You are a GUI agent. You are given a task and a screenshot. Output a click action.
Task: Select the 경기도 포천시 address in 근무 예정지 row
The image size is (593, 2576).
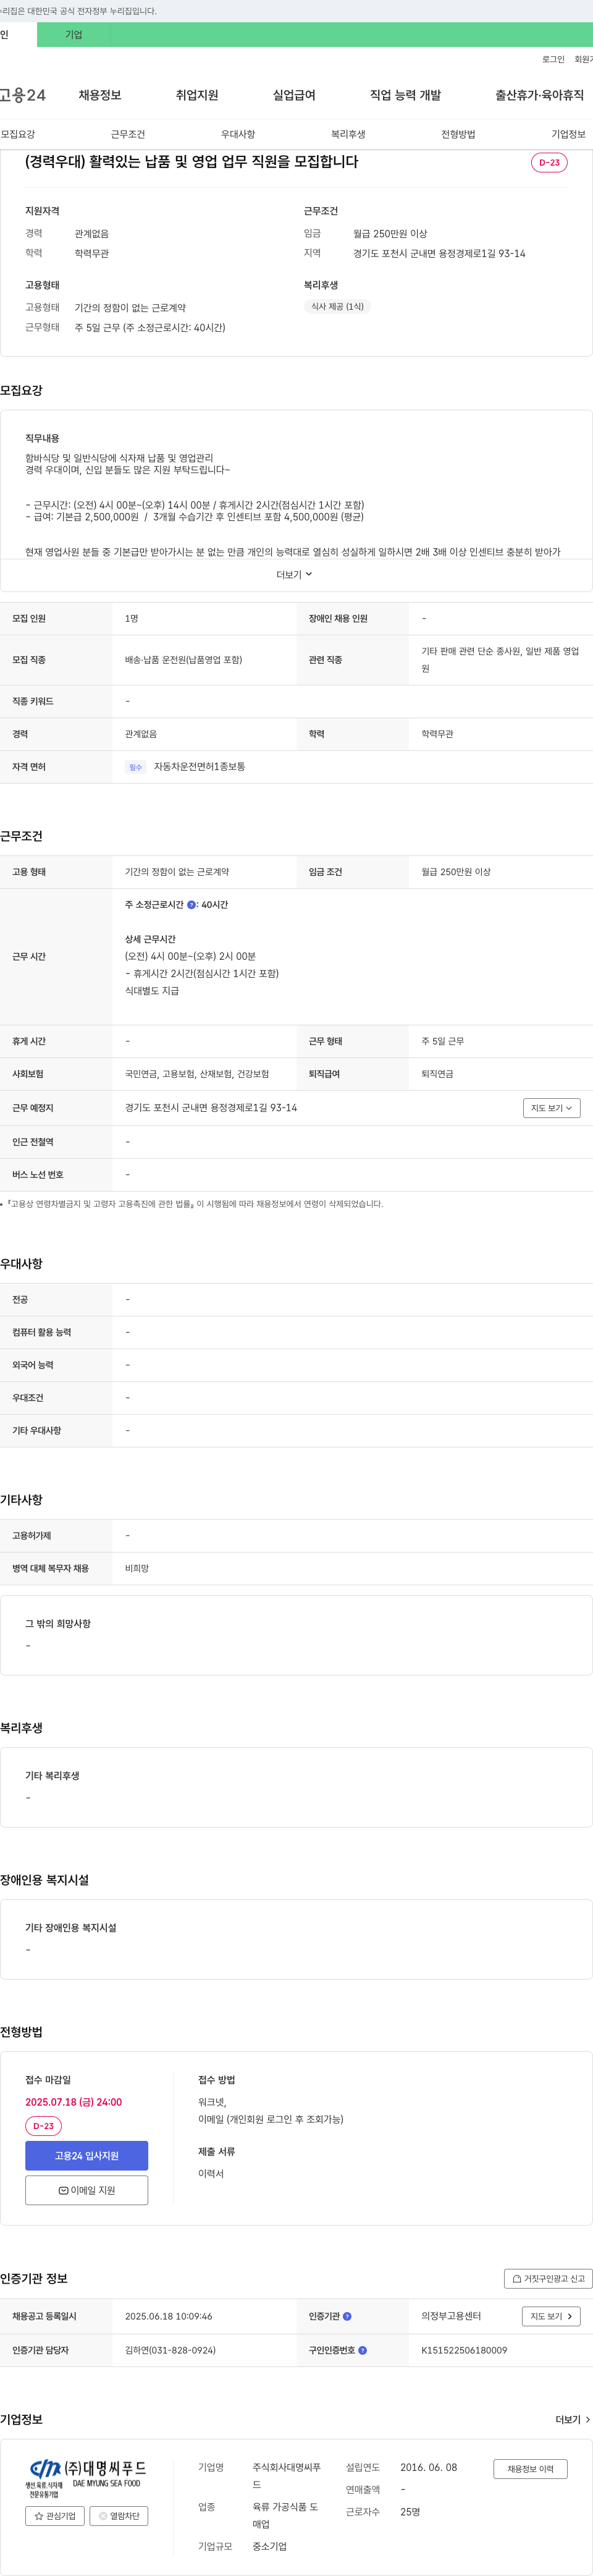coord(211,1108)
